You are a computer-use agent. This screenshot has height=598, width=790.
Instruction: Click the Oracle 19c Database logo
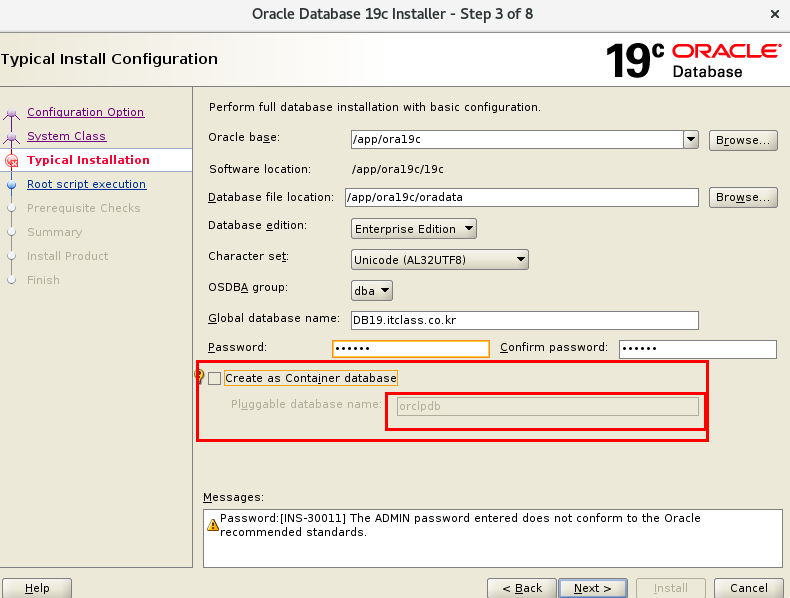point(693,60)
